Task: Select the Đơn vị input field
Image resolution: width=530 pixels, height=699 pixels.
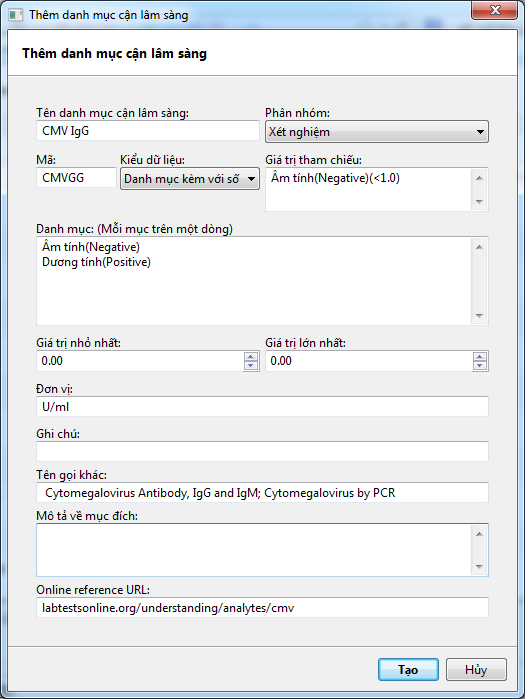Action: click(x=262, y=407)
